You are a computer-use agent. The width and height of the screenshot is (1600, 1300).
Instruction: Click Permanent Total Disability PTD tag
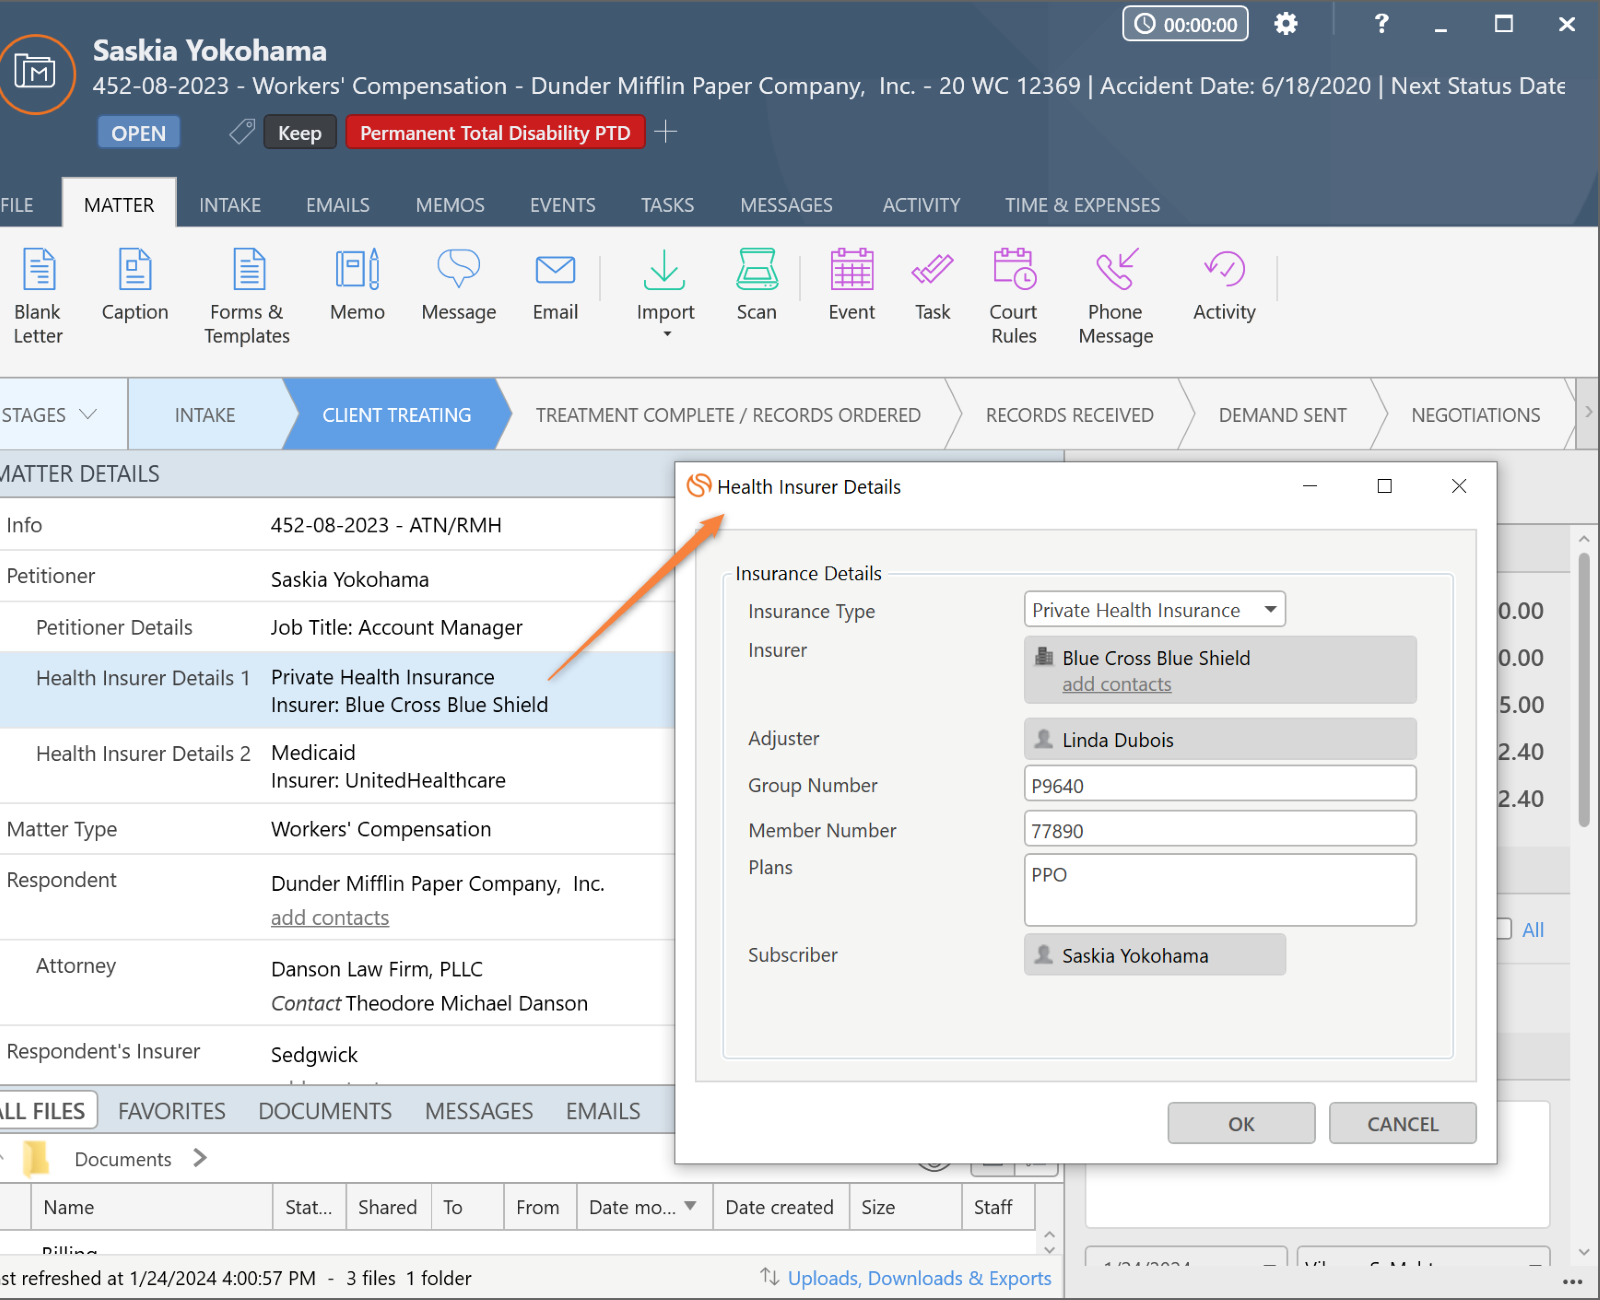[495, 132]
